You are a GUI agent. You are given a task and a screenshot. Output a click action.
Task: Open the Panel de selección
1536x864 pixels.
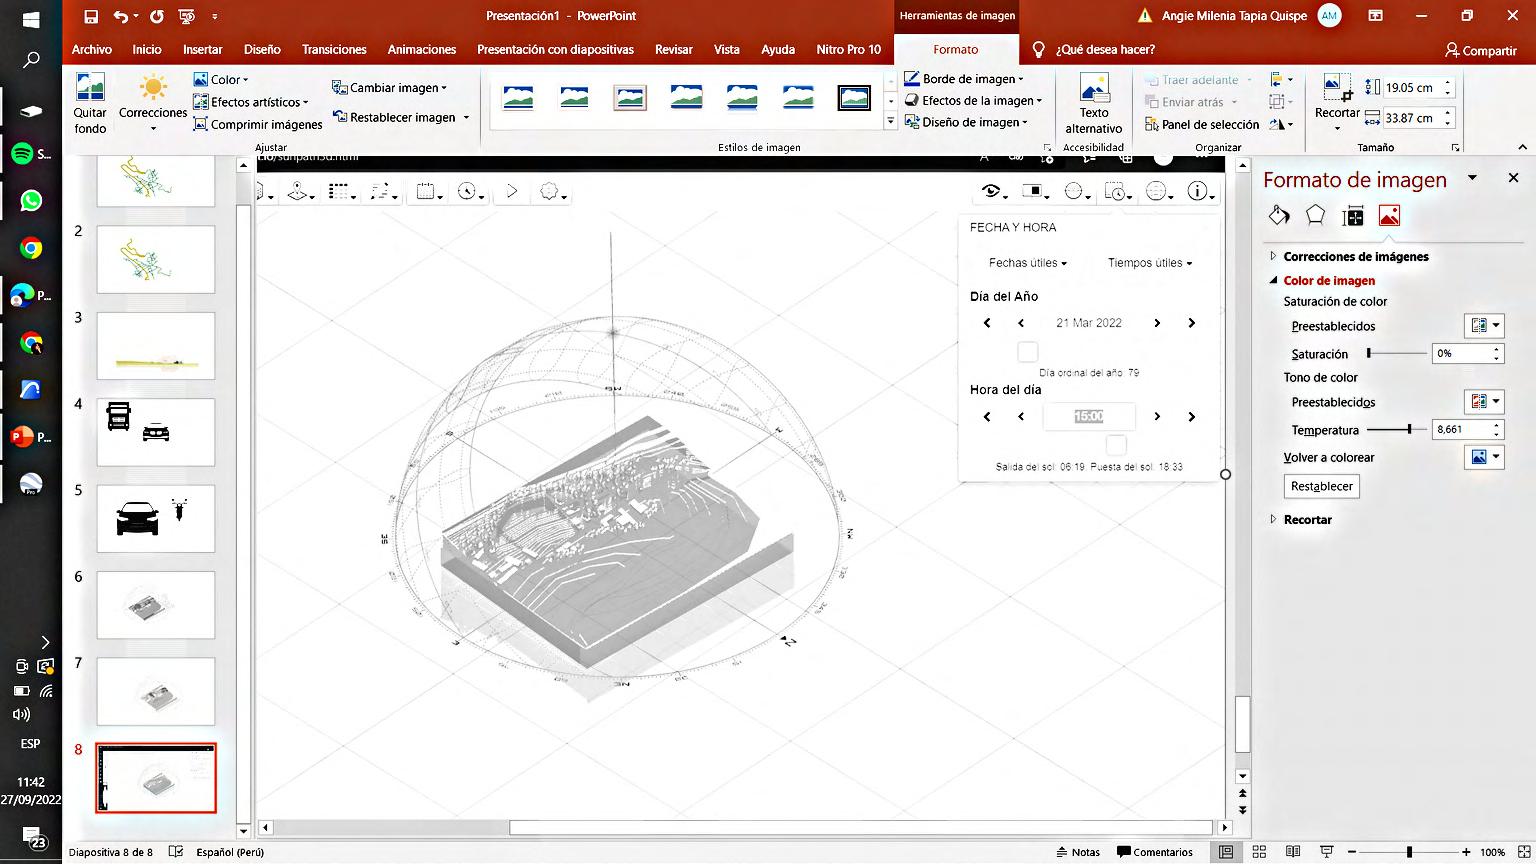coord(1201,124)
